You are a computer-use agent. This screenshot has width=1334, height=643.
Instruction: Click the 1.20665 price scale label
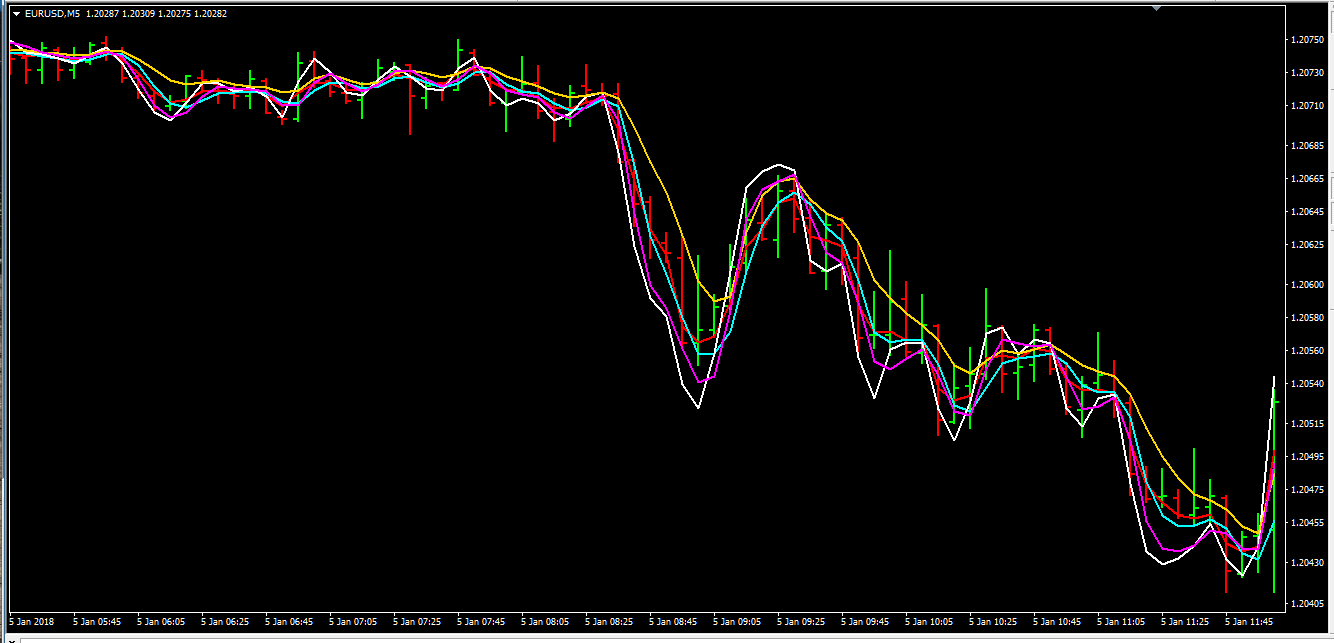click(x=1307, y=179)
